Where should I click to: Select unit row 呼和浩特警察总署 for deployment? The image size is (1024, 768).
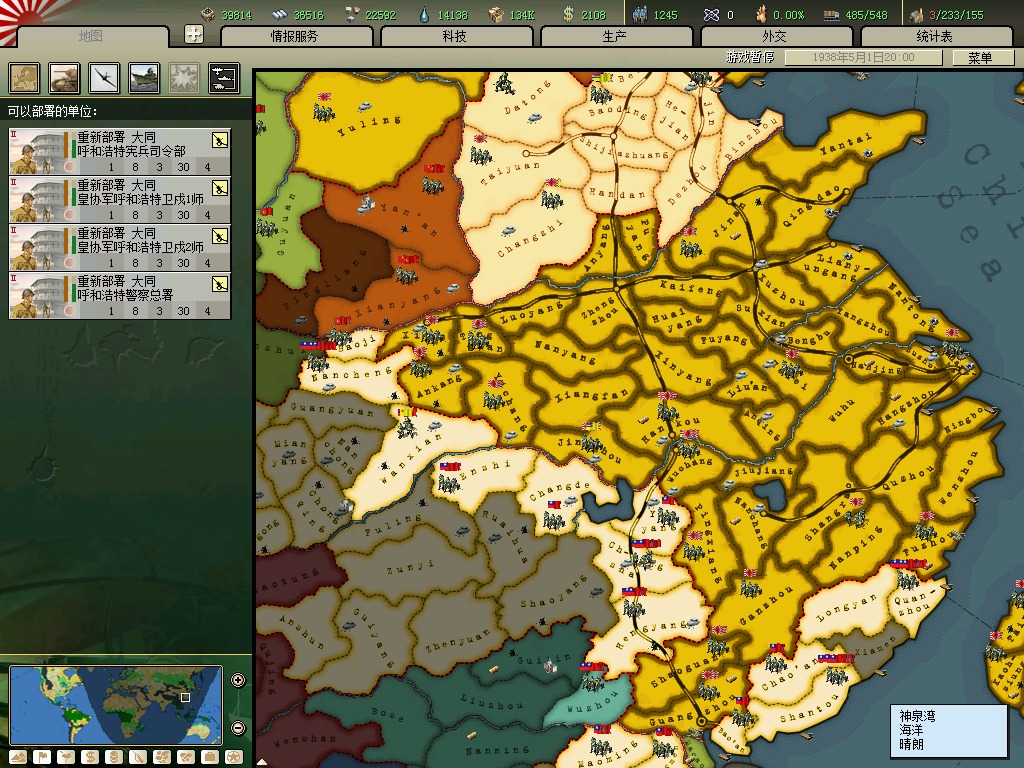click(120, 296)
